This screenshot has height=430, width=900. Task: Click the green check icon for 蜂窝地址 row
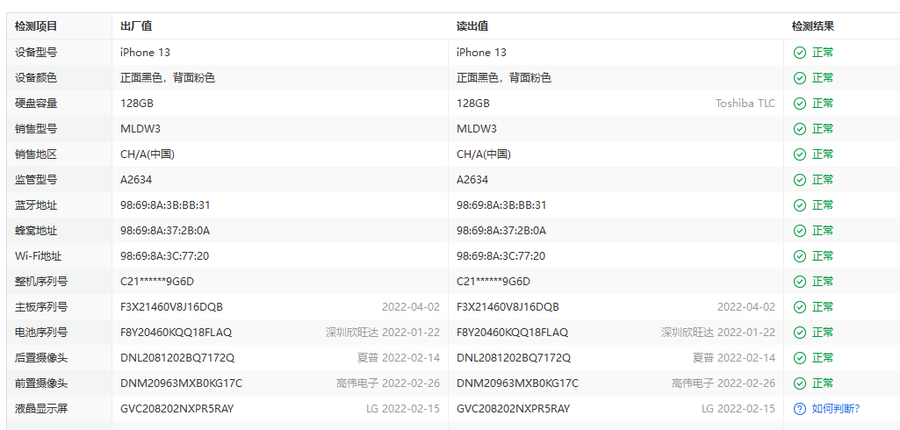point(800,231)
